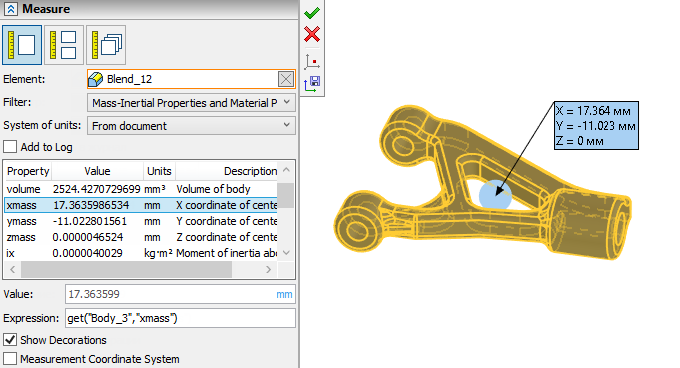This screenshot has width=680, height=368.
Task: Clear the Blend_12 element selection
Action: pos(286,79)
